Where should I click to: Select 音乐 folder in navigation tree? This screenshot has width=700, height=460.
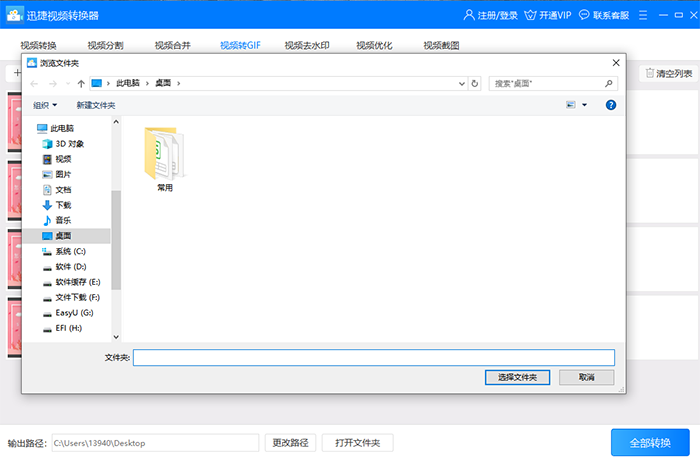point(57,220)
